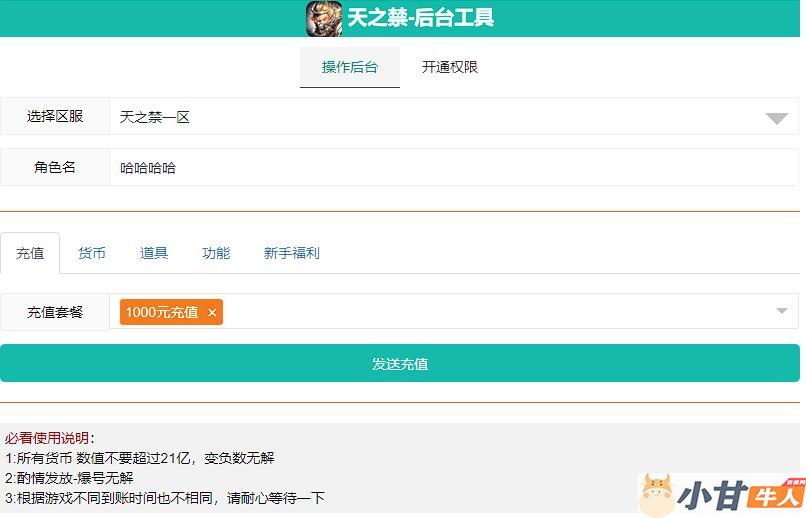Click the 必看使用说明 heading text

pos(49,438)
